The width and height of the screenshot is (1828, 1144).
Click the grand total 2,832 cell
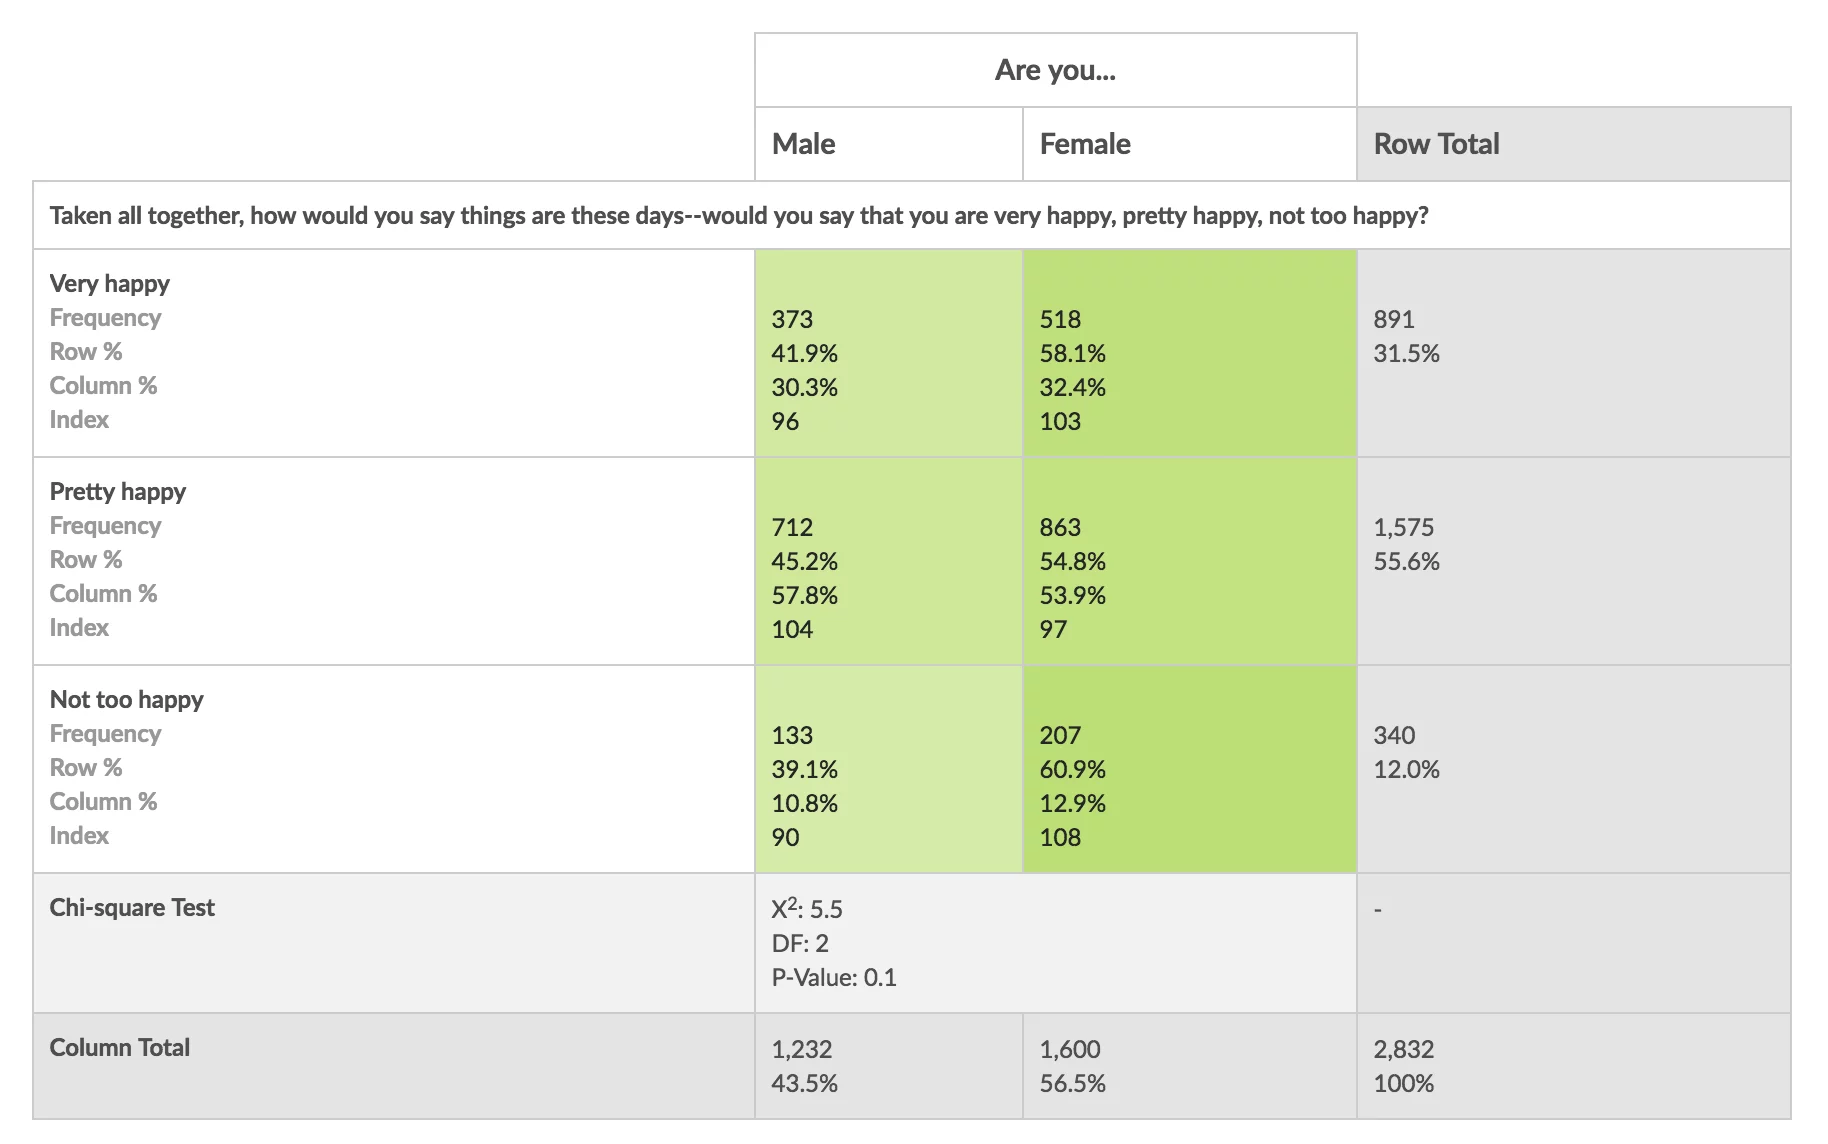coord(1404,1050)
